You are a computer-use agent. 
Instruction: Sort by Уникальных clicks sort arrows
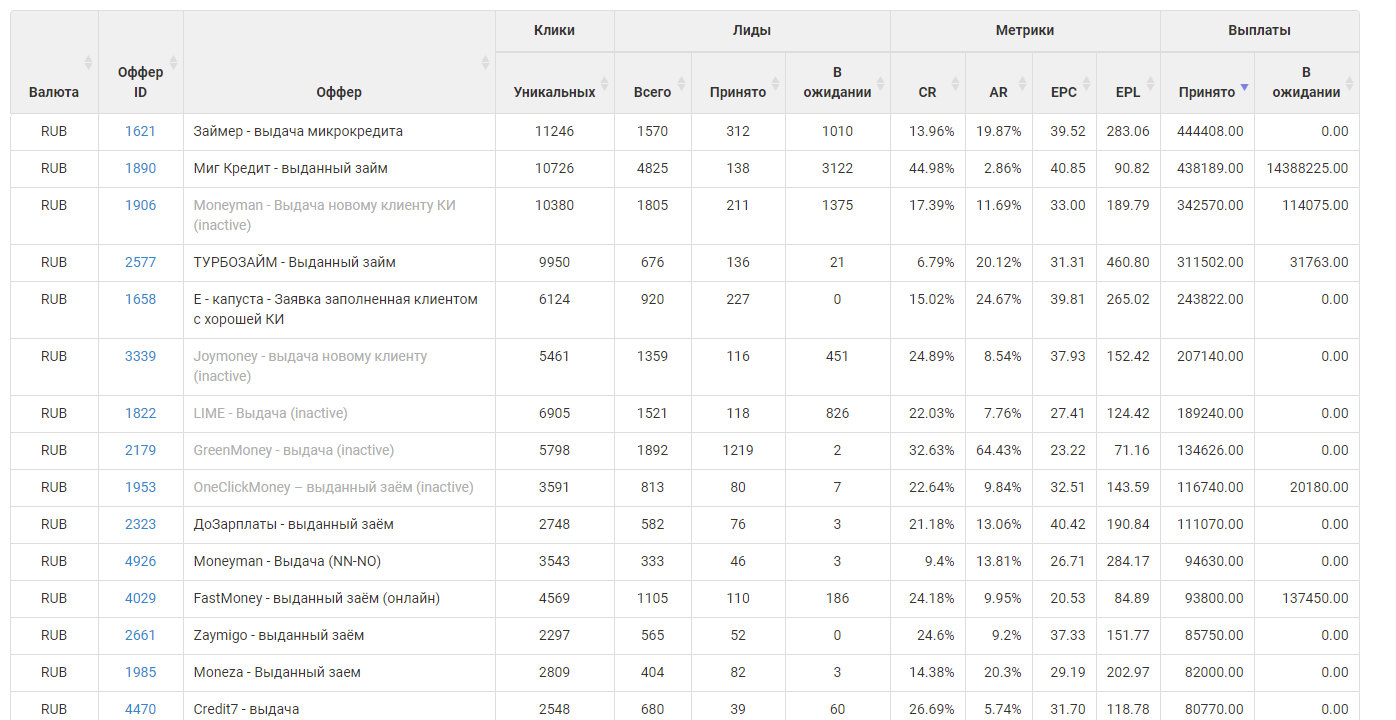point(604,83)
